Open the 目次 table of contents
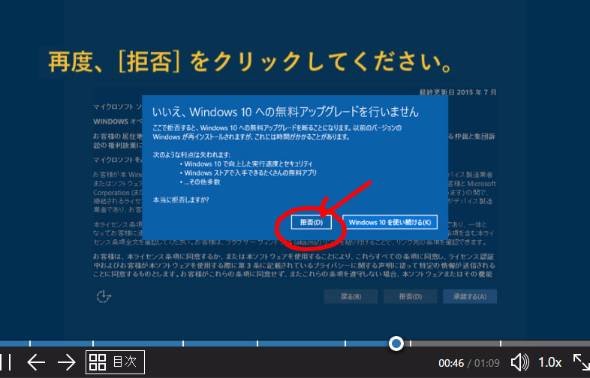This screenshot has height=378, width=590. point(115,362)
